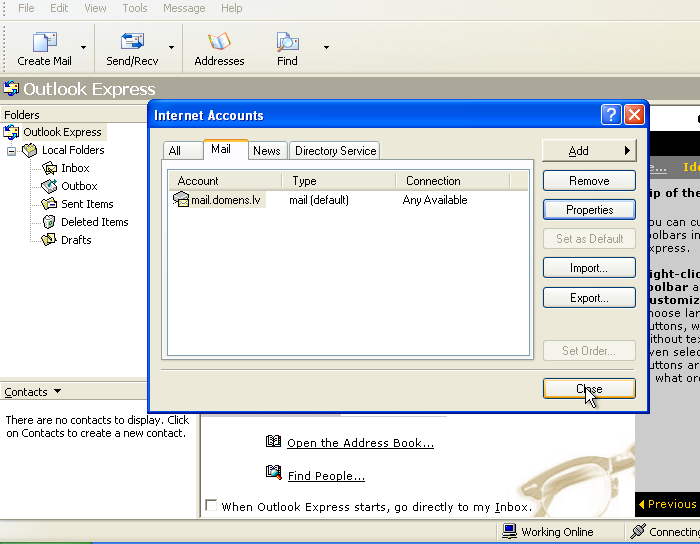The image size is (700, 544).
Task: Select the Drafts folder label
Action: coord(76,240)
